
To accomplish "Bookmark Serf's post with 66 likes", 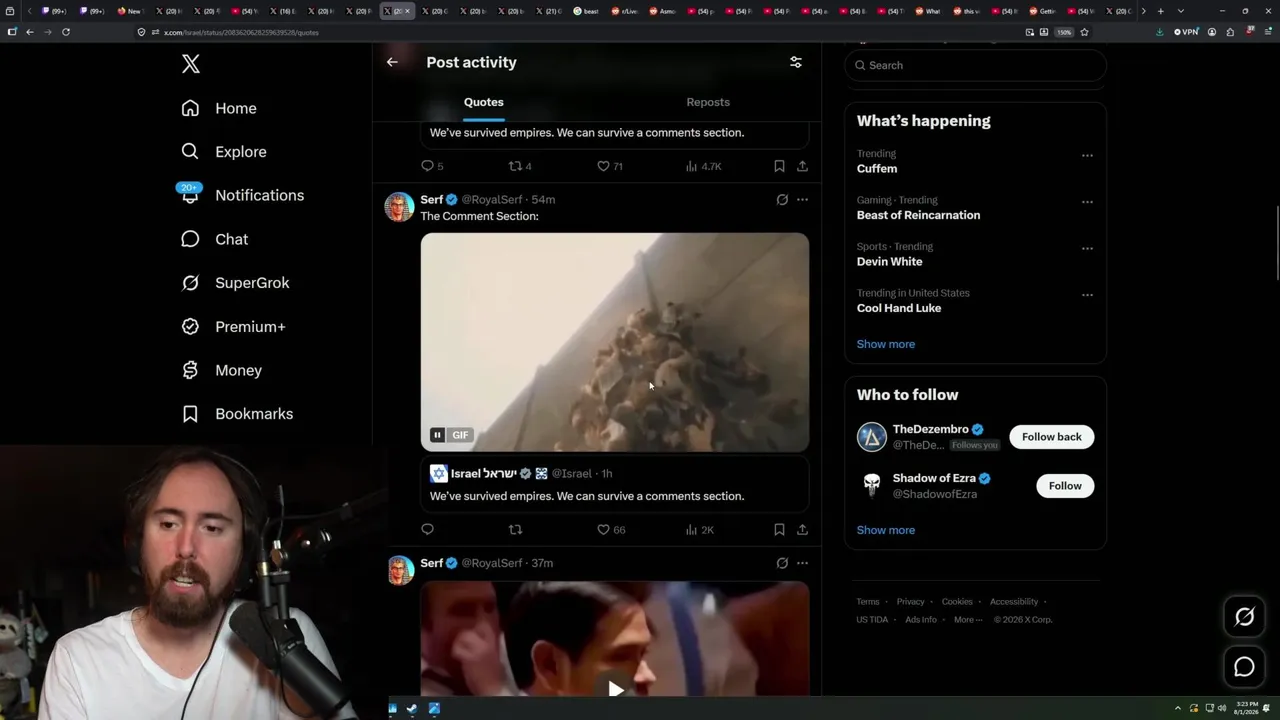I will point(779,530).
